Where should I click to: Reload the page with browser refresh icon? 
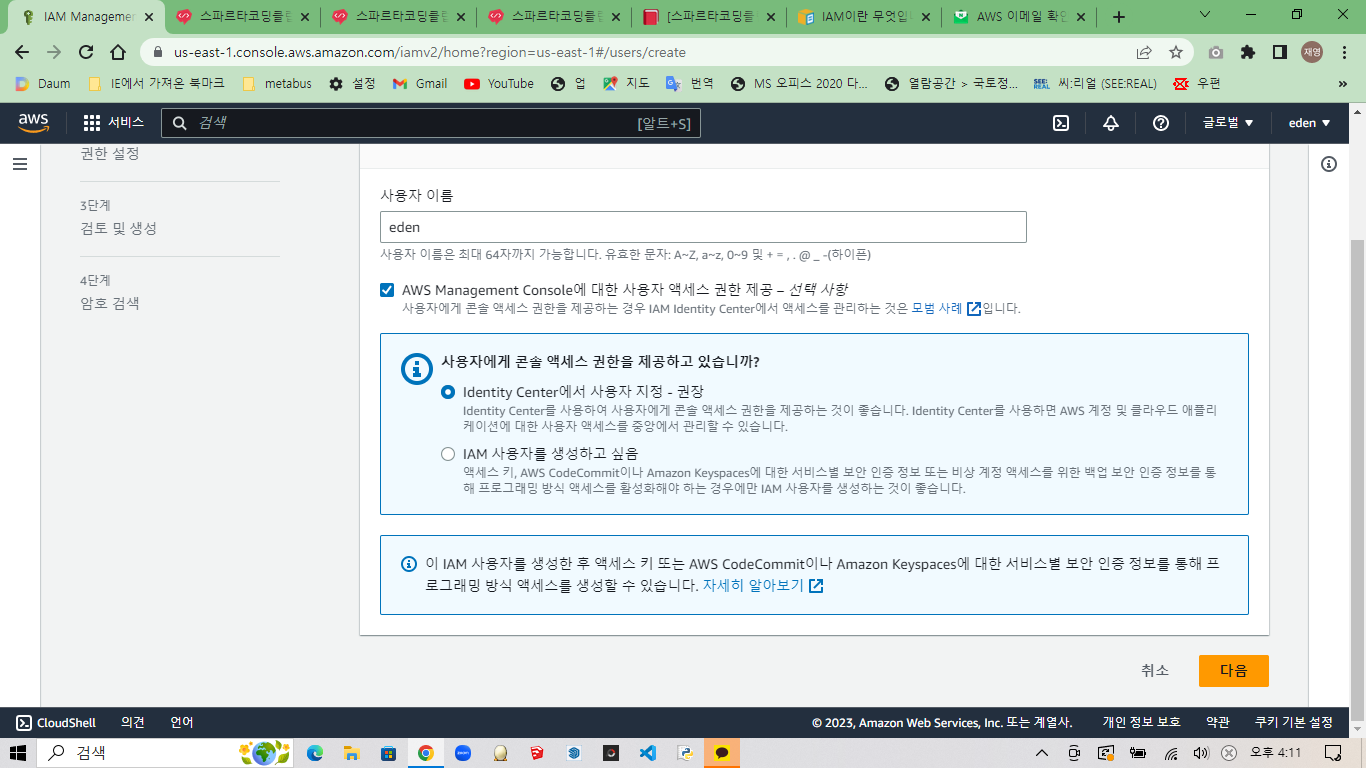(86, 52)
